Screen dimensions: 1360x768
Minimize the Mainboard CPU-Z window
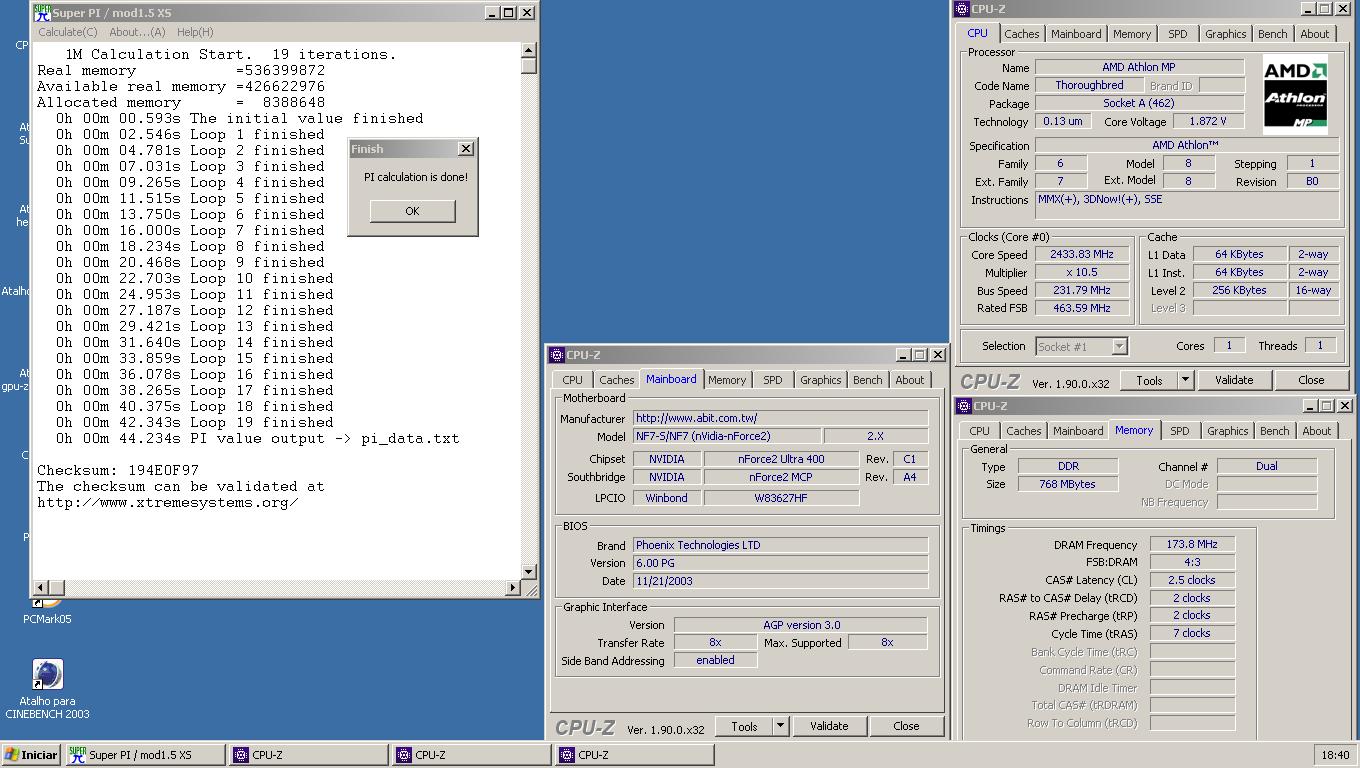(x=903, y=355)
